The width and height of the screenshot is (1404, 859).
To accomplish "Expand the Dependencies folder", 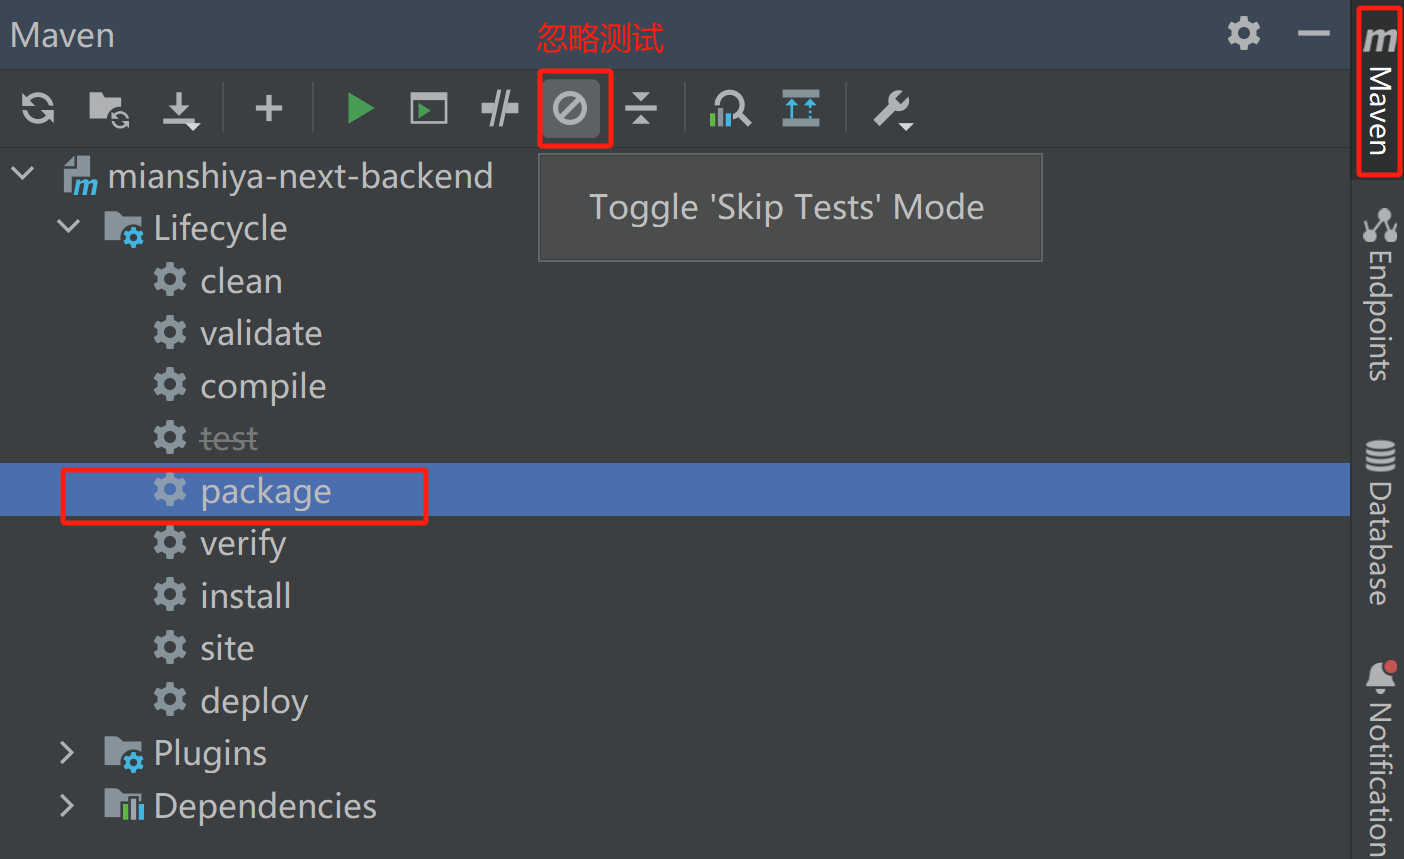I will 68,805.
